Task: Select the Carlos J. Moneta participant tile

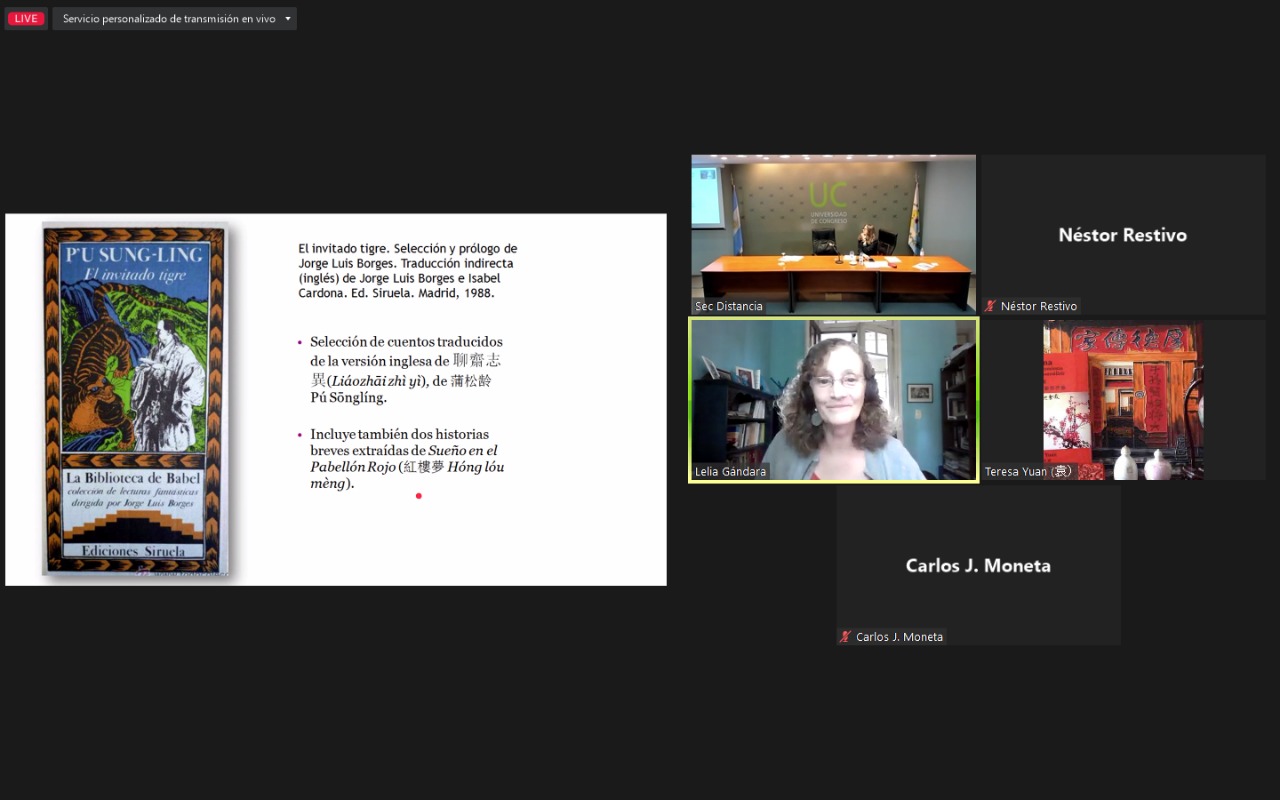Action: tap(978, 565)
